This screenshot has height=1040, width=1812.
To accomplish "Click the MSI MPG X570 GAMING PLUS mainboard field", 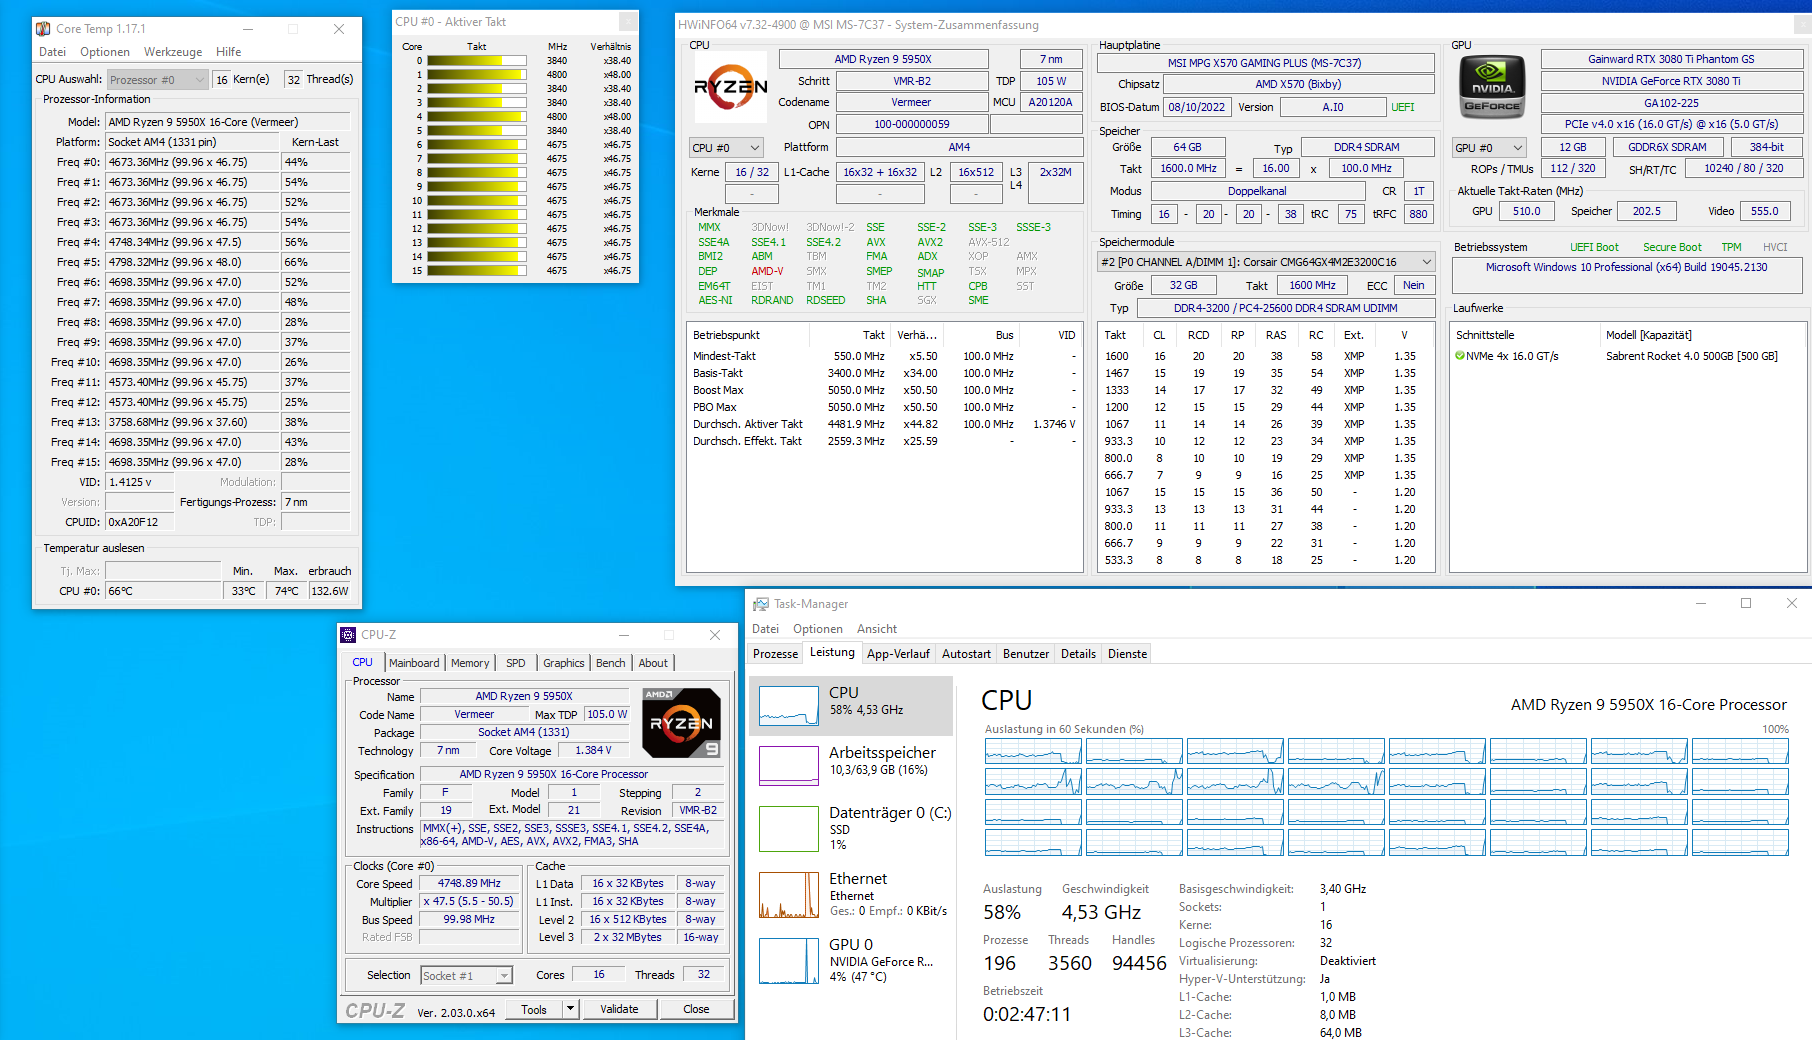I will click(1265, 63).
